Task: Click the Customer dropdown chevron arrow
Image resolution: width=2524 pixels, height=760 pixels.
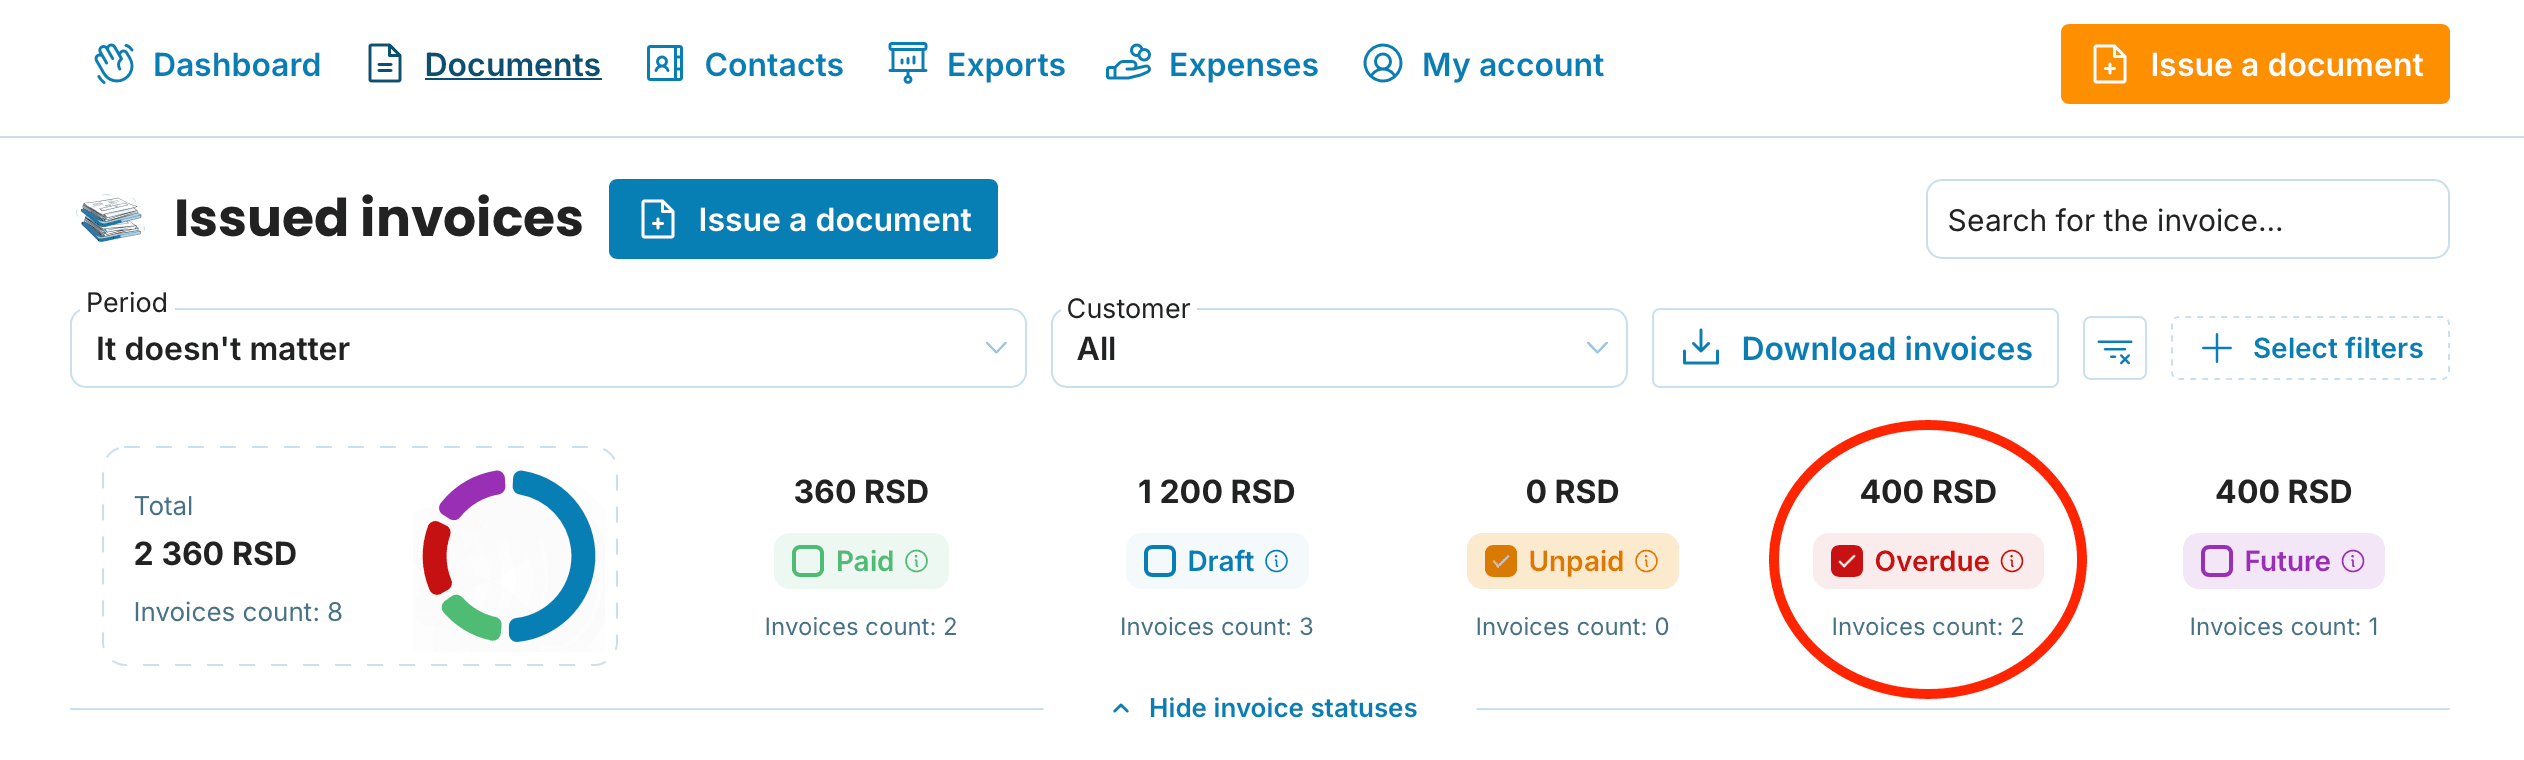Action: tap(1597, 348)
